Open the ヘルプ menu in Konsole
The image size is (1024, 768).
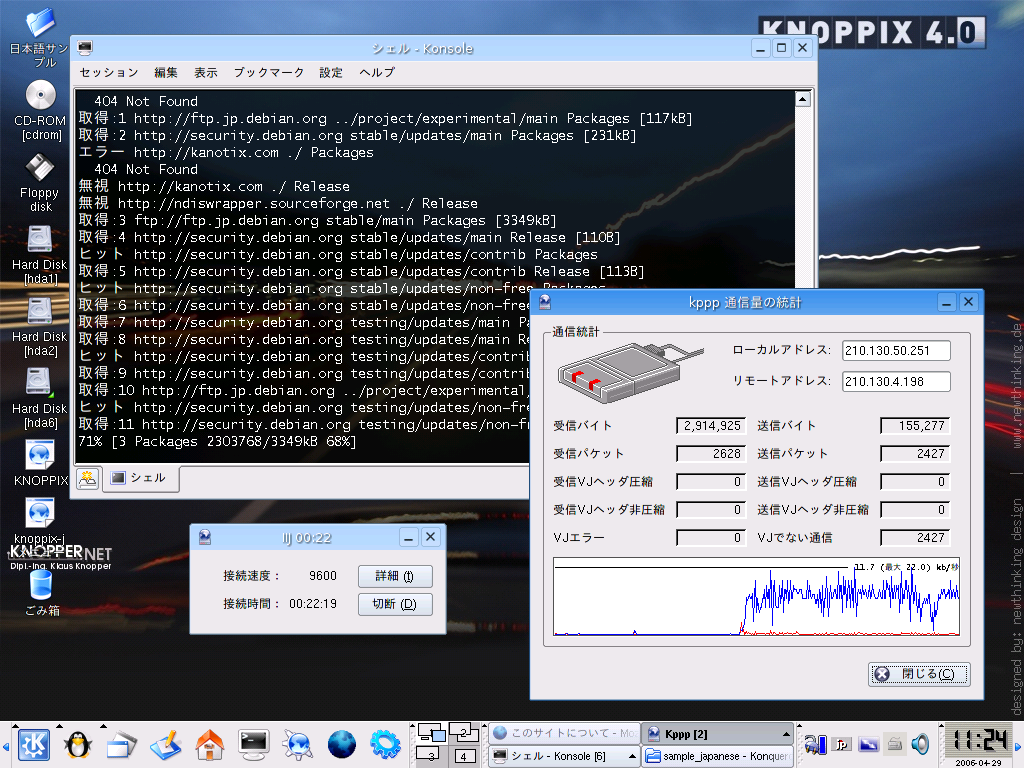pyautogui.click(x=377, y=72)
